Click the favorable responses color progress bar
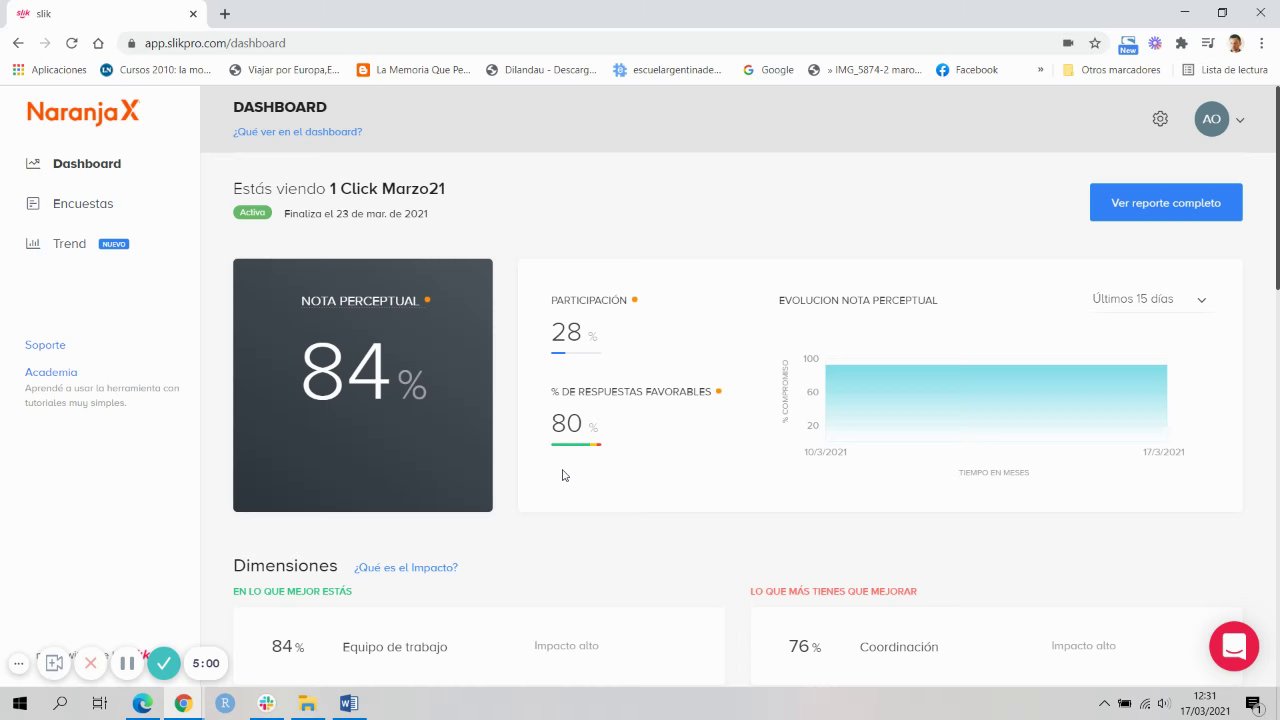1280x720 pixels. [576, 444]
